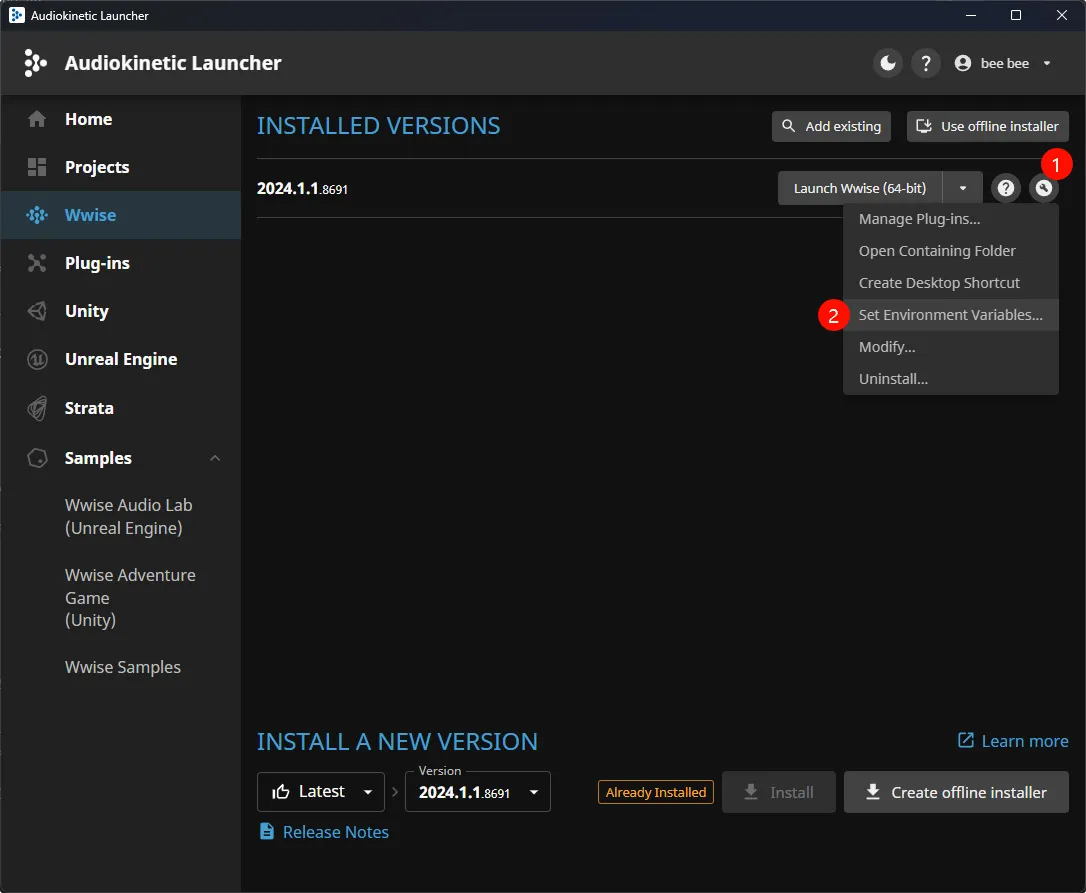Click the wrench icon for version 2024.1.1
The width and height of the screenshot is (1086, 893).
[x=1043, y=188]
